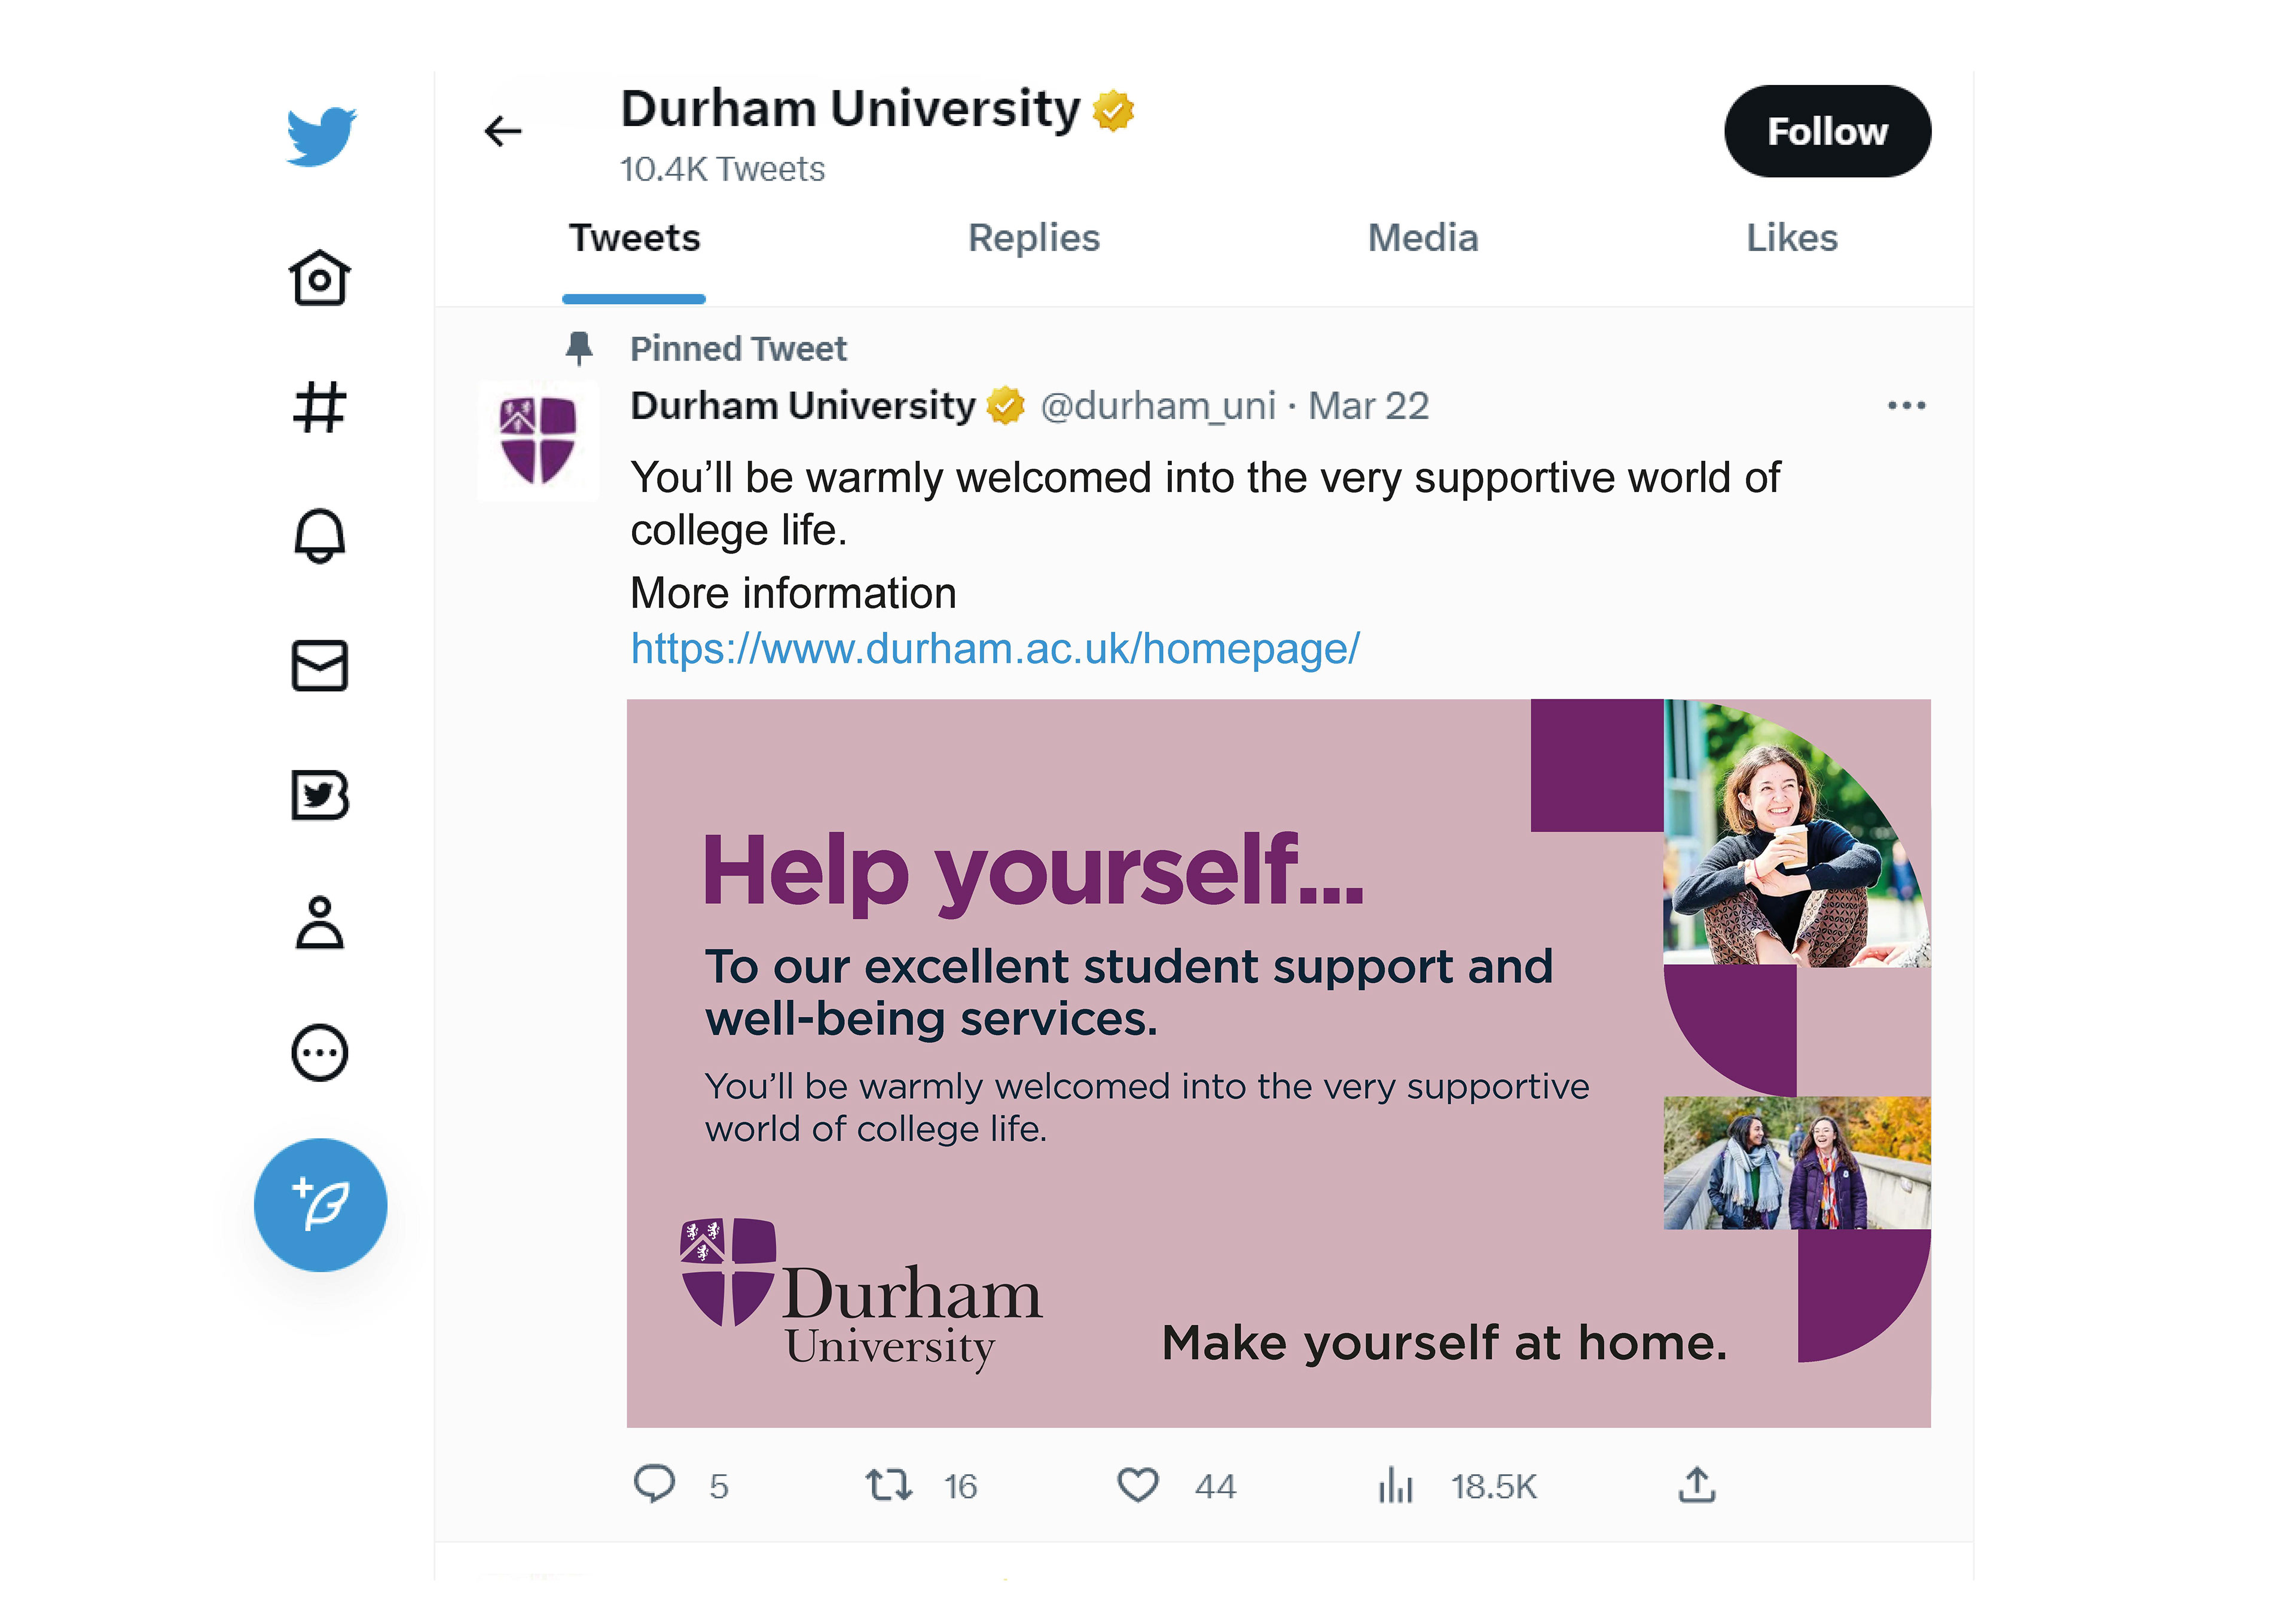Open Messages envelope icon
The image size is (2296, 1623).
[x=320, y=666]
